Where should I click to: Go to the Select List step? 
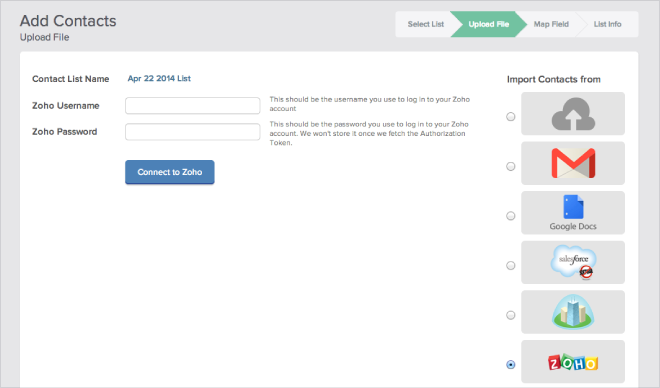[x=425, y=24]
